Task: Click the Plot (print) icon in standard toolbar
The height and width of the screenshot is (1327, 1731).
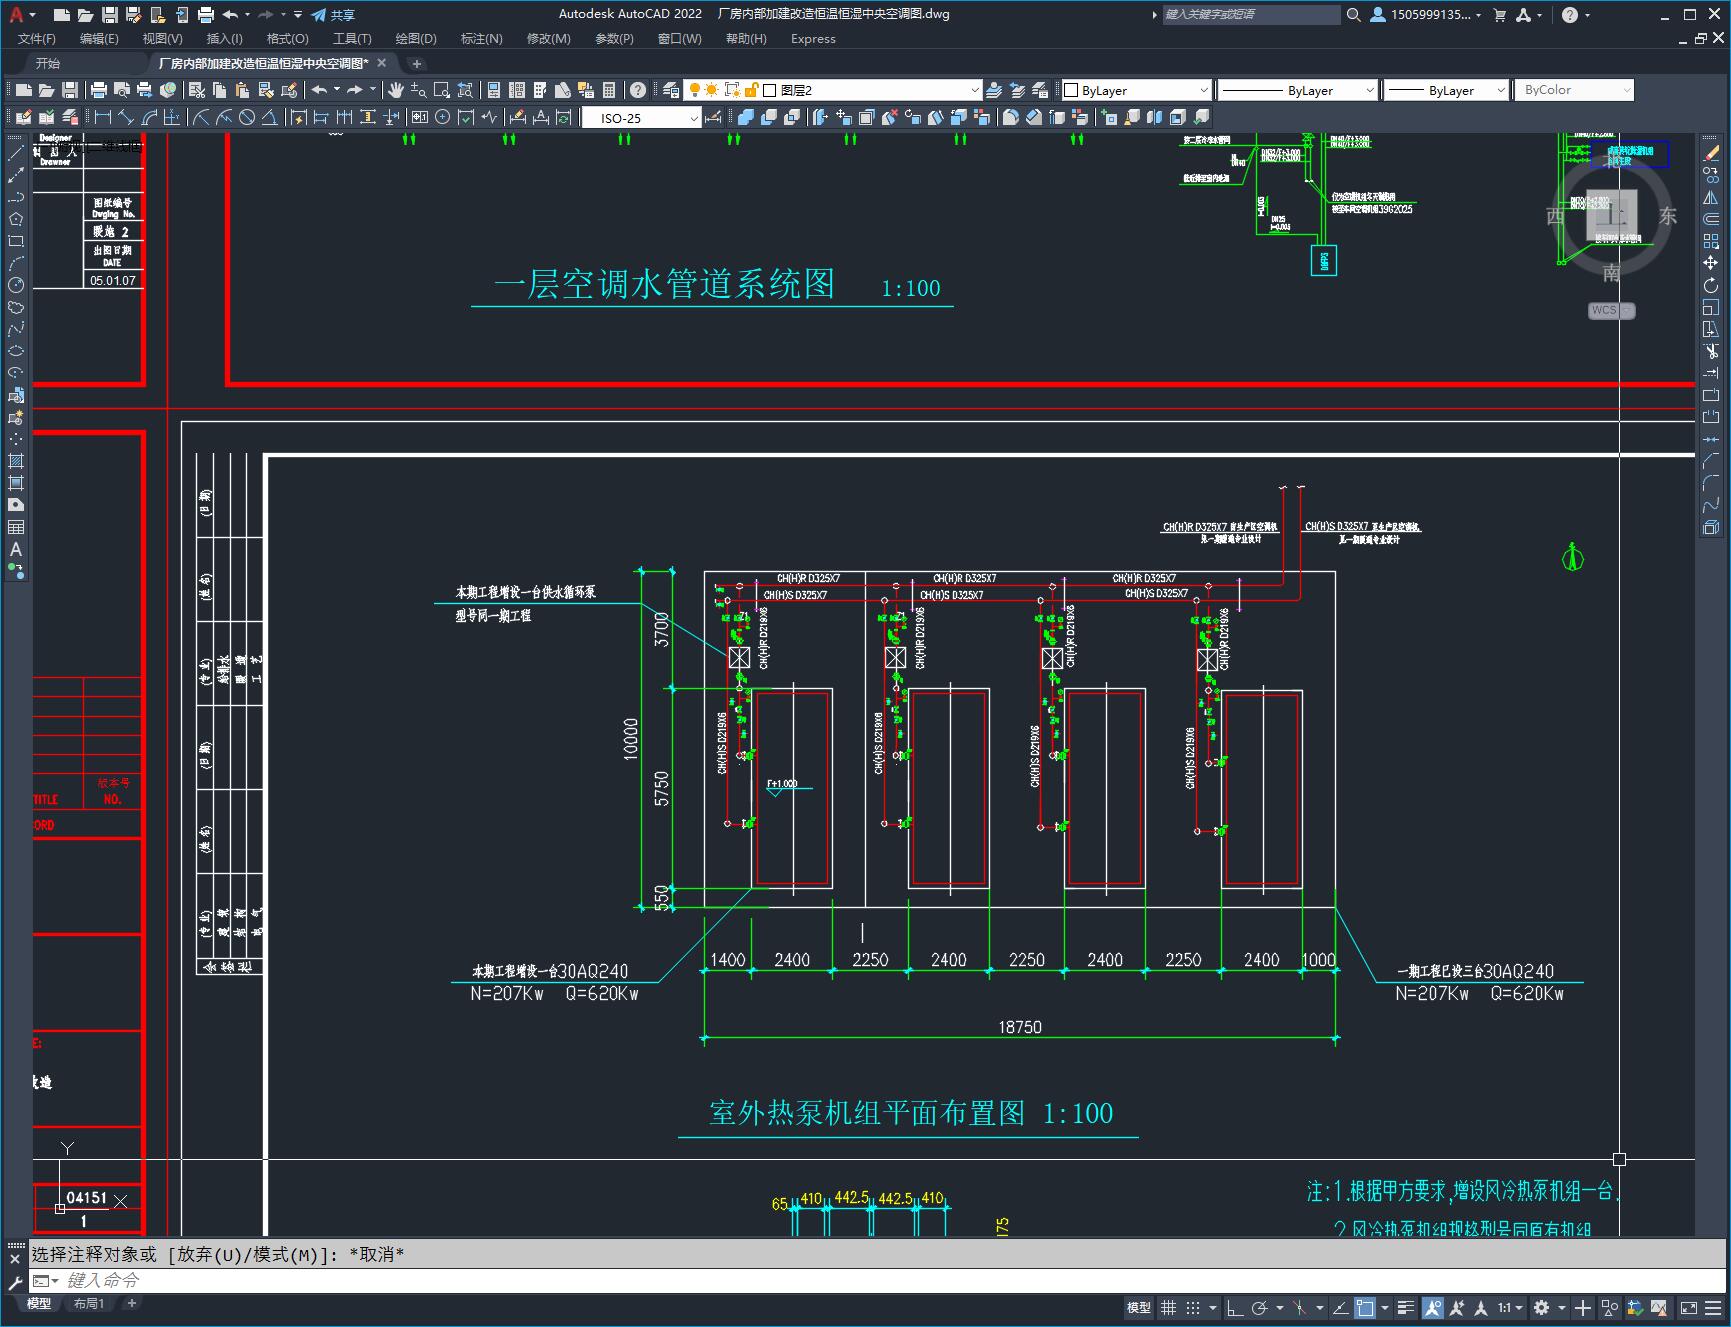Action: (x=99, y=90)
